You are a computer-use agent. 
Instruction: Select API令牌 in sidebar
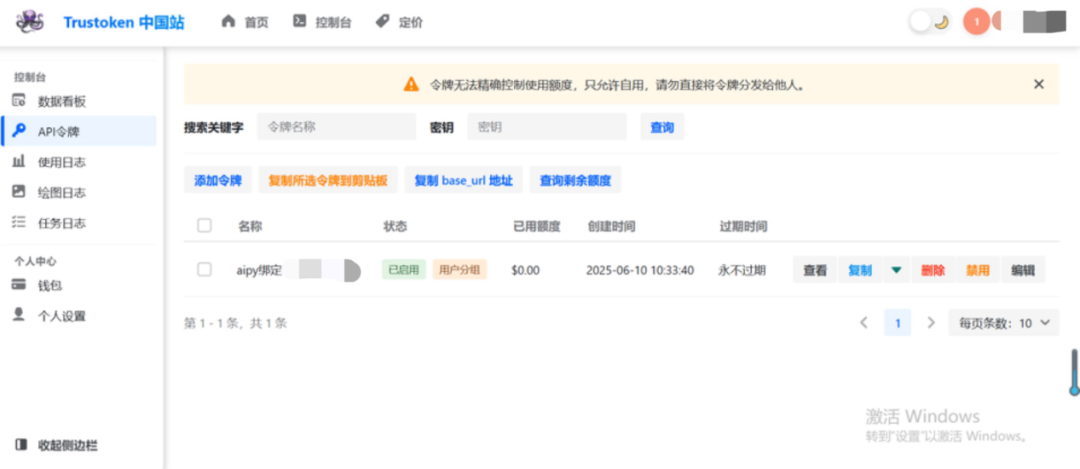pyautogui.click(x=79, y=132)
